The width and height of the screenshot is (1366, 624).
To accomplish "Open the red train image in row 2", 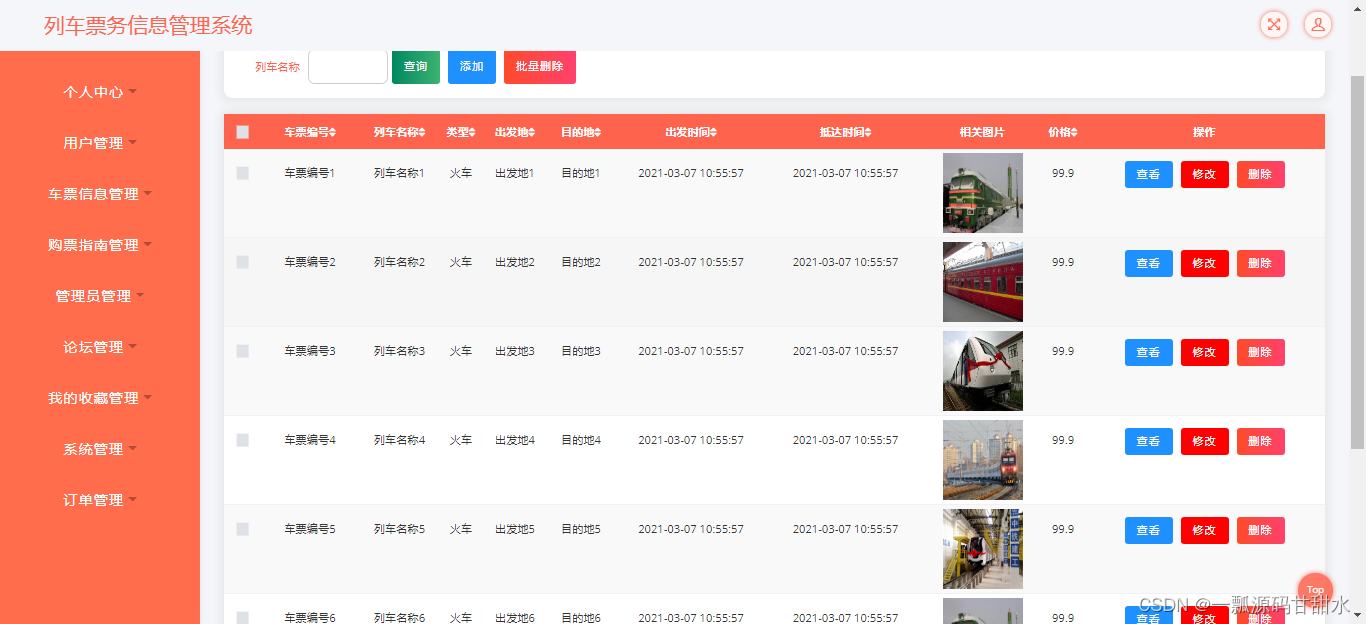I will (x=983, y=282).
